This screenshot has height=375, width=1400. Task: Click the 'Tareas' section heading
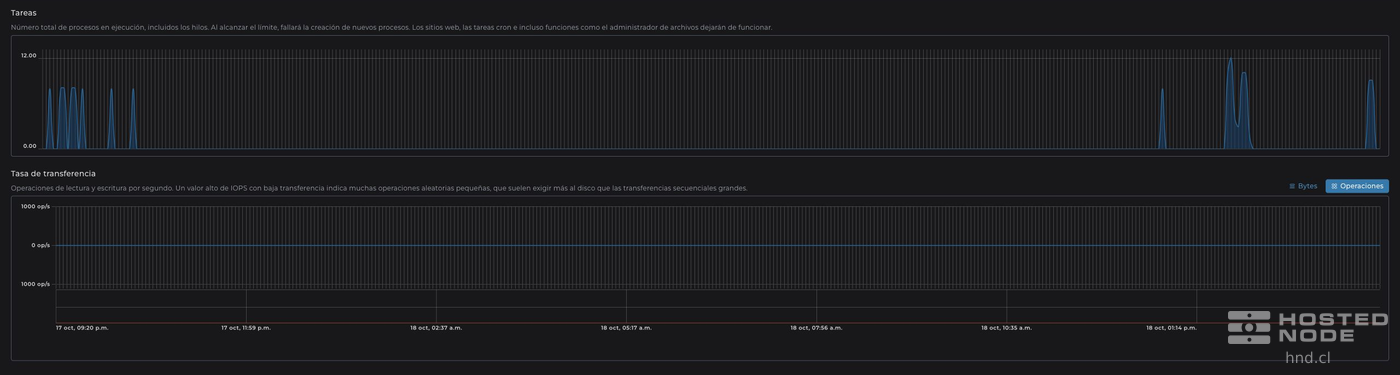(x=24, y=13)
